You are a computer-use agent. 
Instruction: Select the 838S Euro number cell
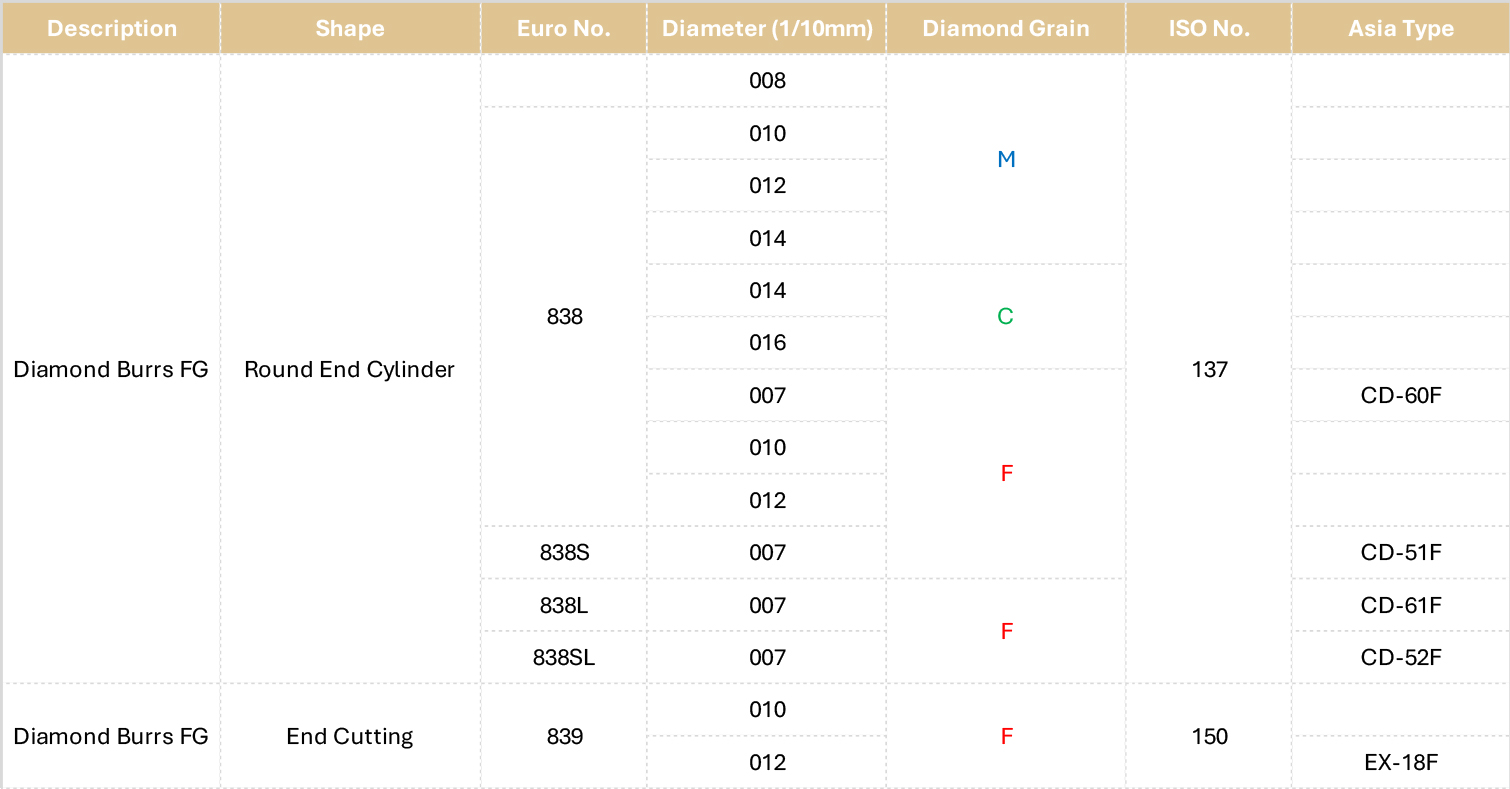click(564, 552)
